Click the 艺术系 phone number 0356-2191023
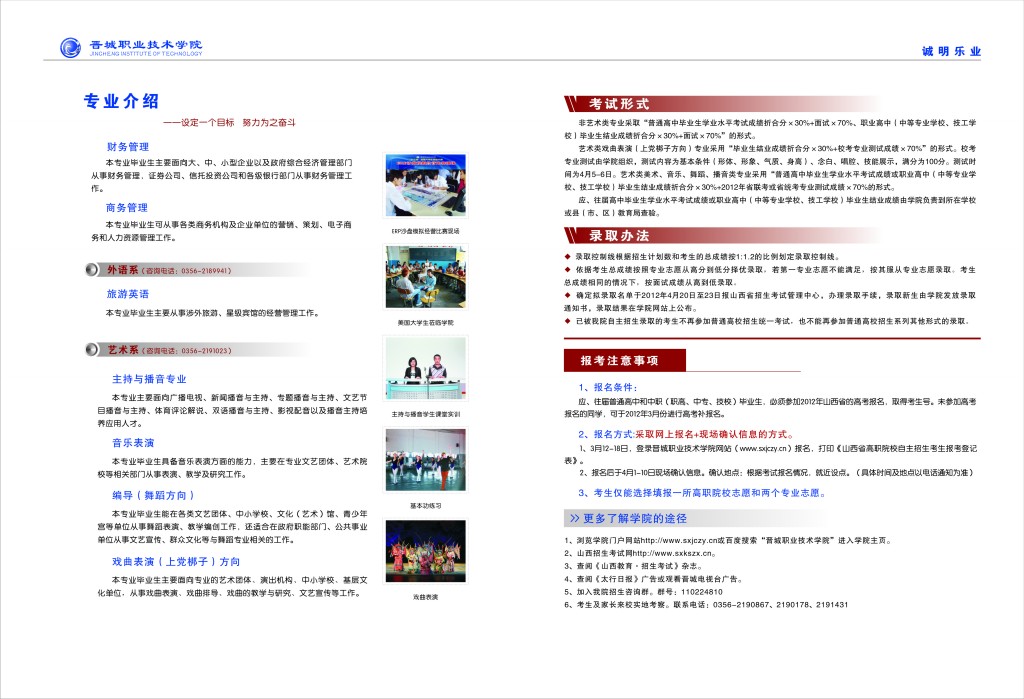This screenshot has width=1024, height=699. pyautogui.click(x=206, y=351)
